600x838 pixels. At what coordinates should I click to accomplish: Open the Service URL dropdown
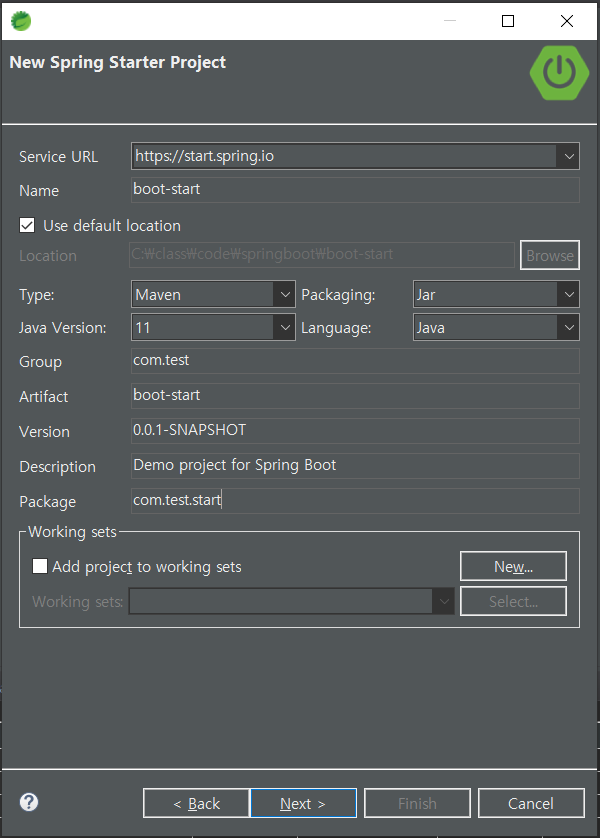568,156
